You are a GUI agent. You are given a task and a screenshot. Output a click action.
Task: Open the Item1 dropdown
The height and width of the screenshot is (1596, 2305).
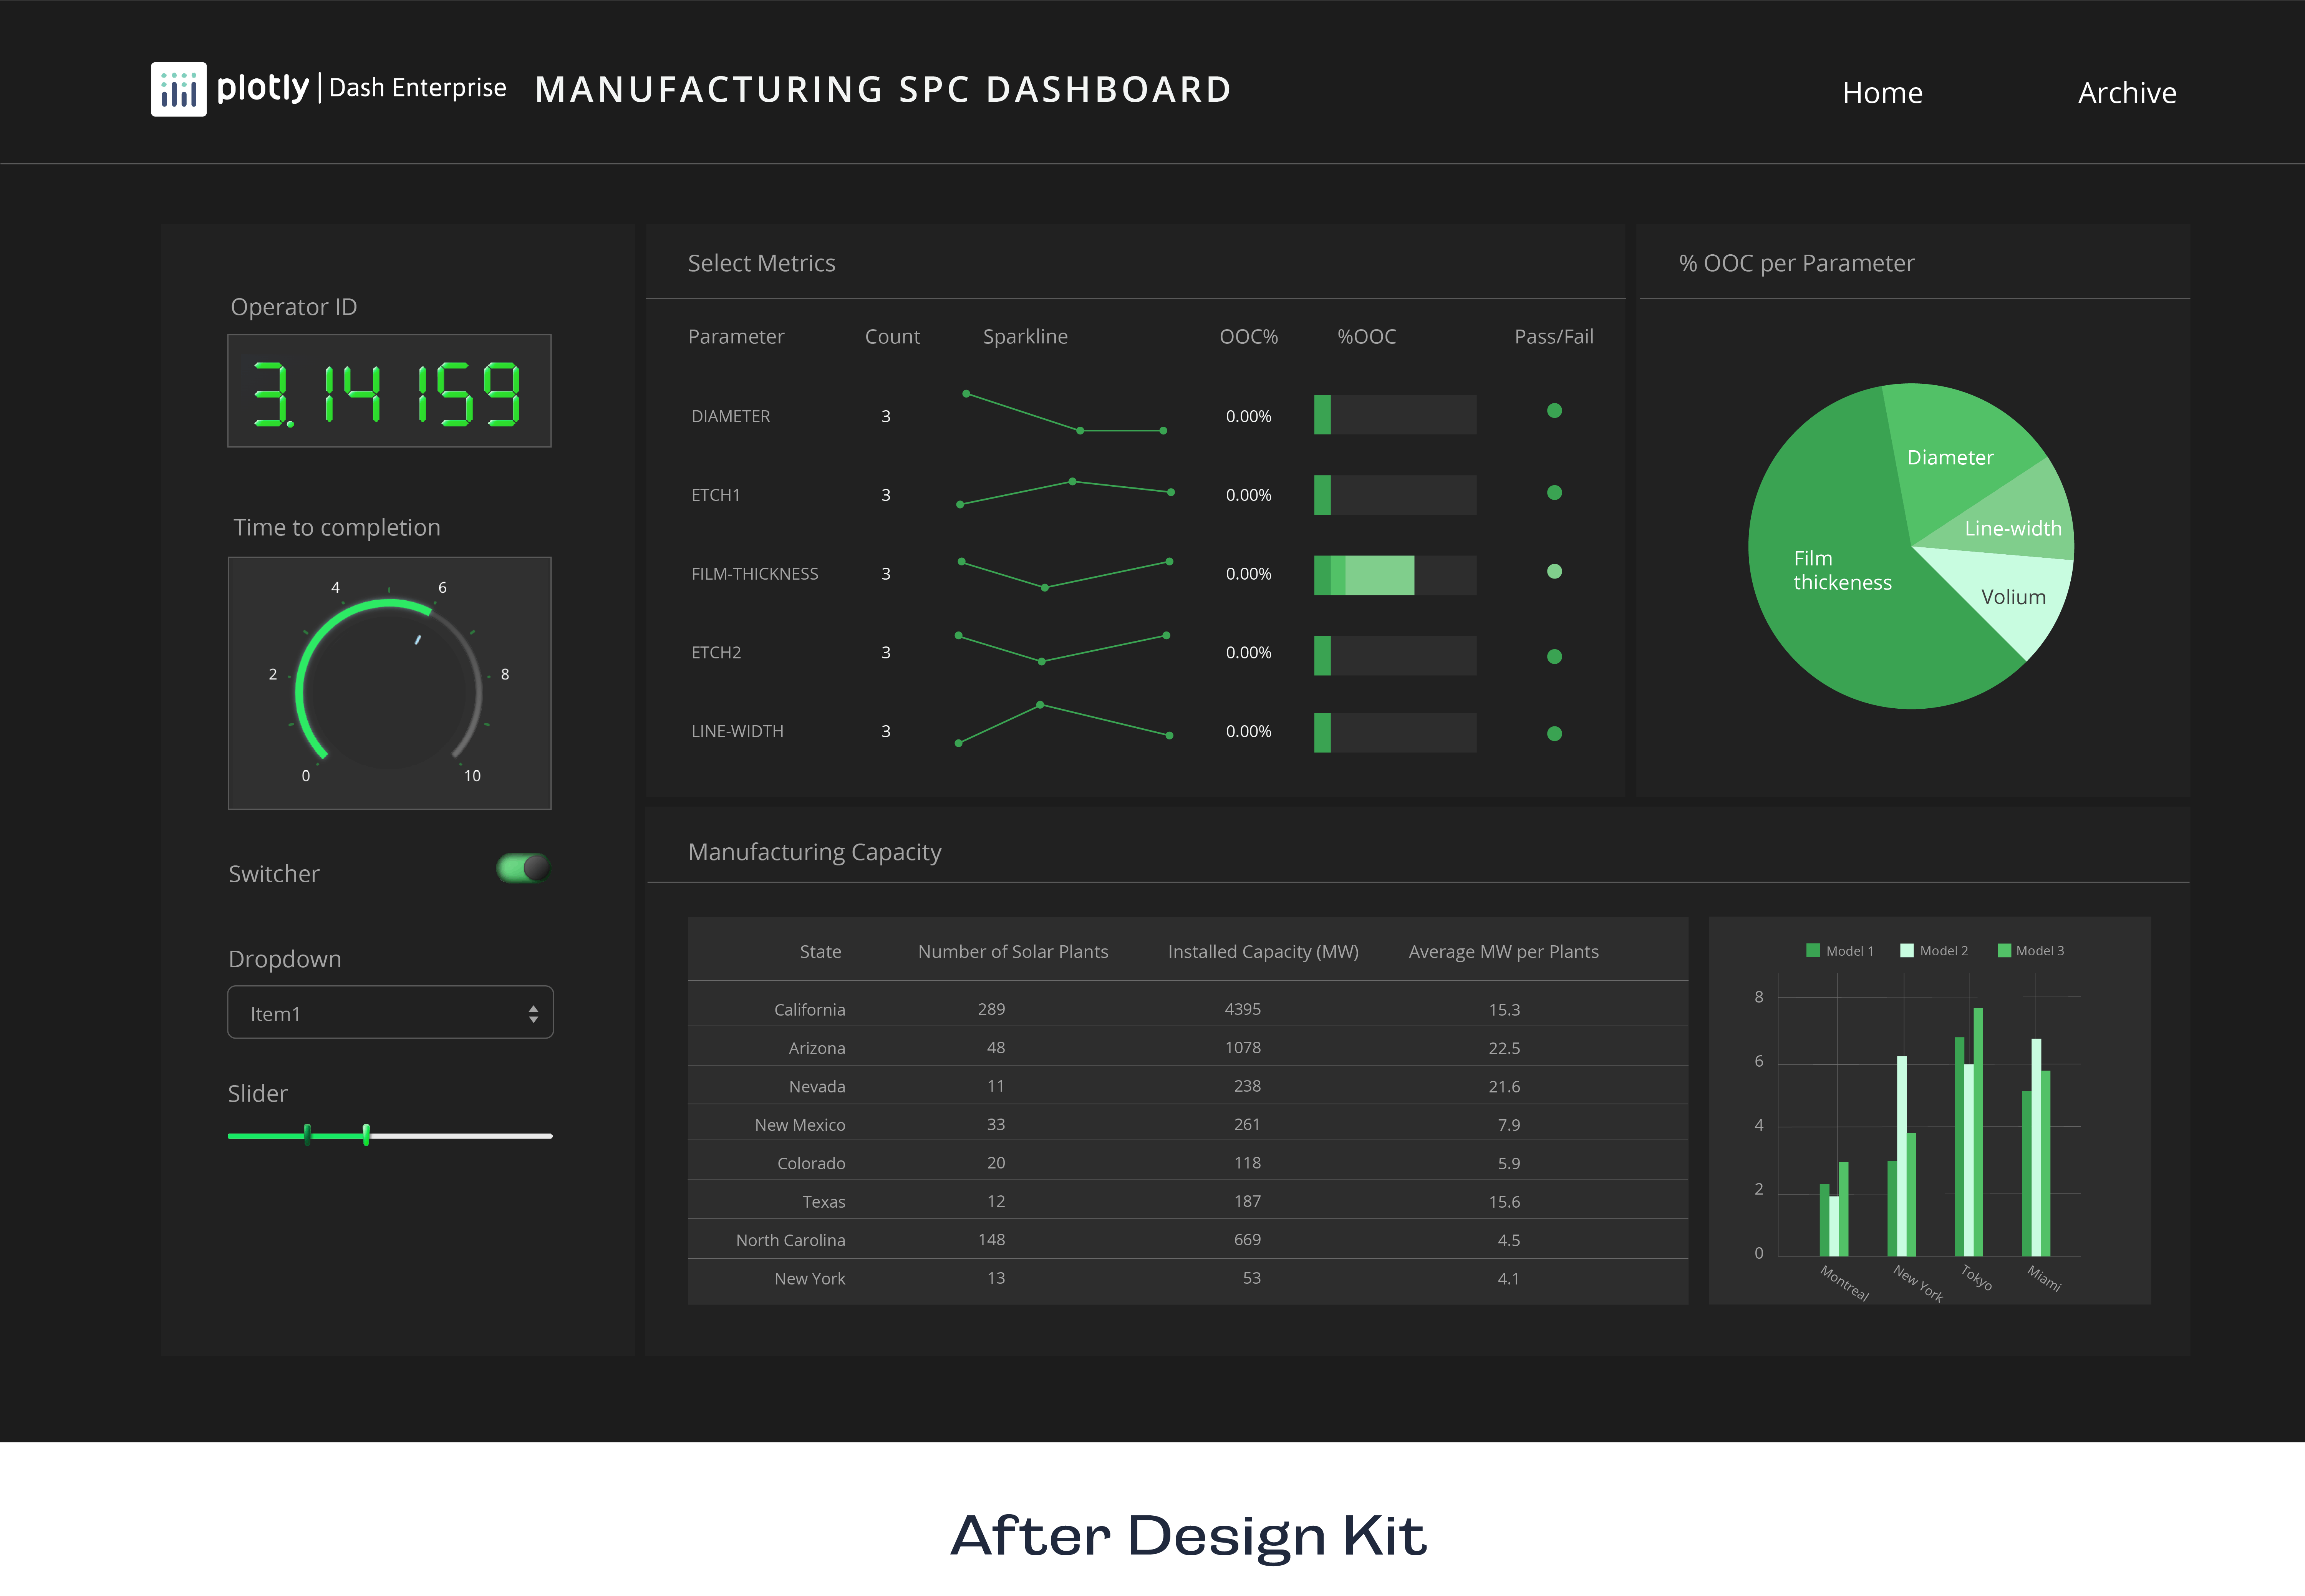coord(390,1012)
